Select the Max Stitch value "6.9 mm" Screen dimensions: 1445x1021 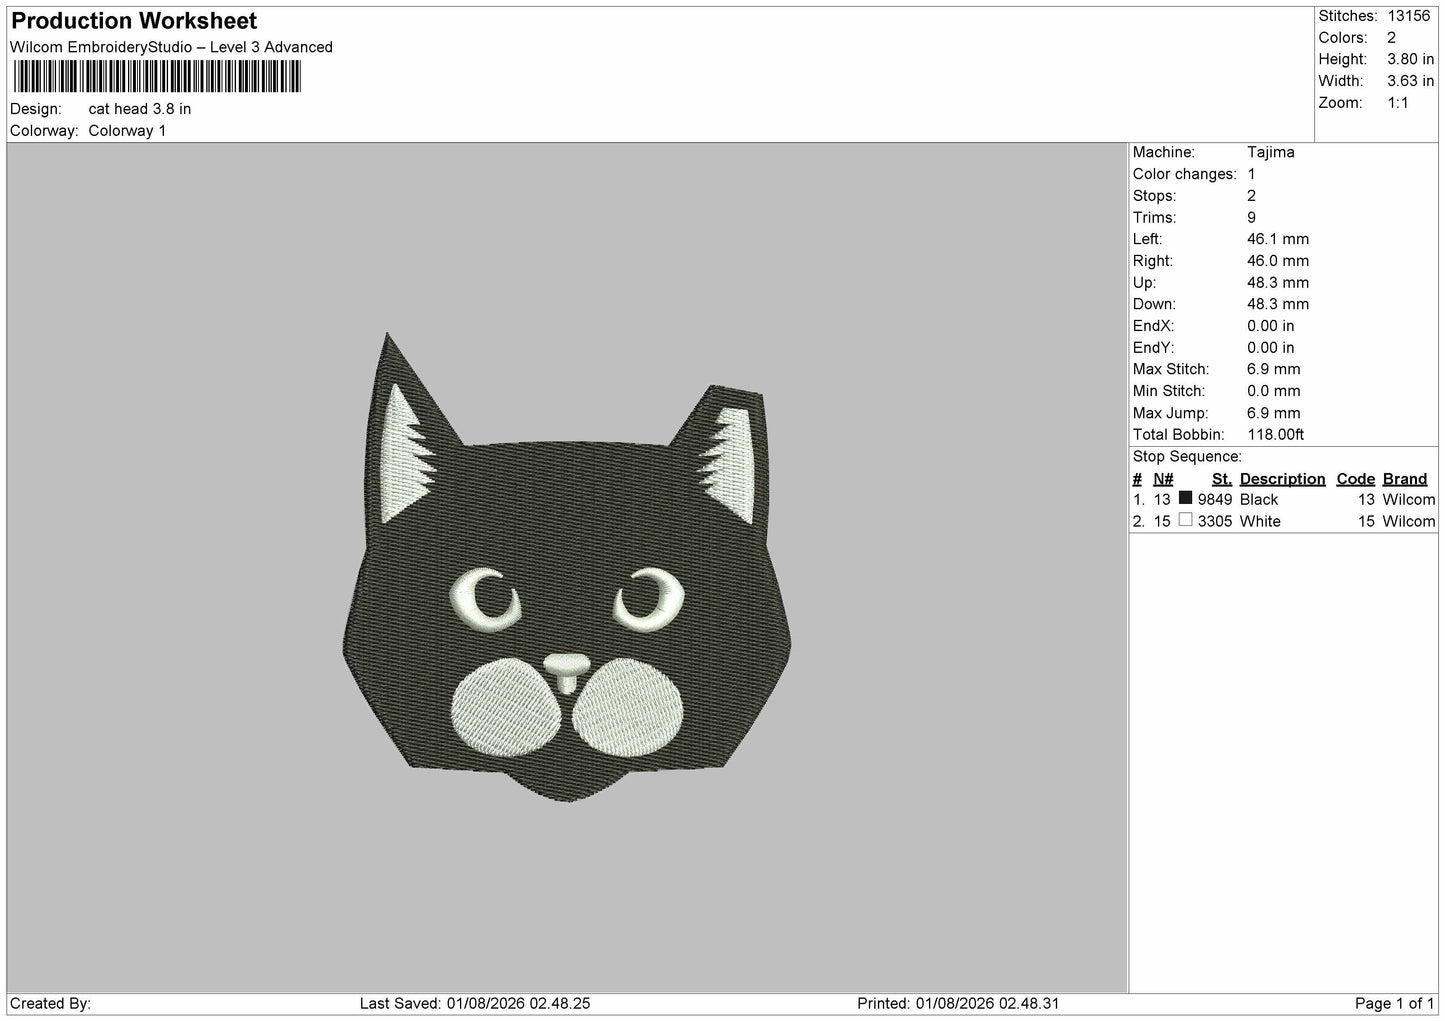tap(1274, 369)
